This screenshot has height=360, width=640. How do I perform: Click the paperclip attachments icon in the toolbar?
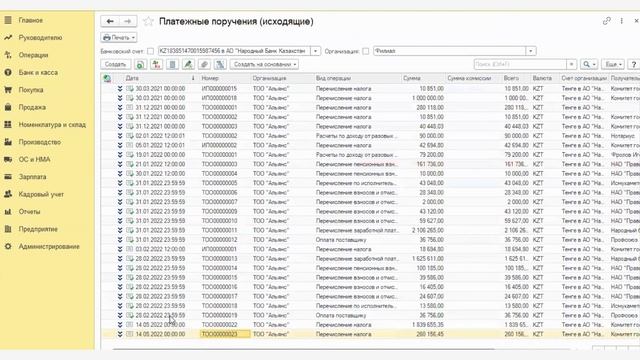point(204,64)
